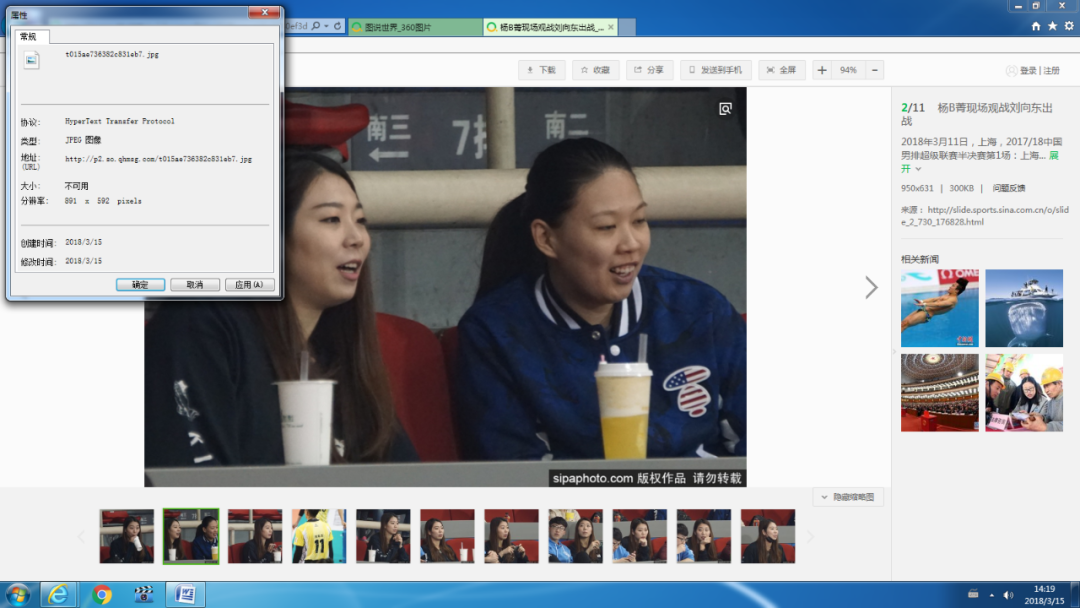Expand the description with 展开

(x=1053, y=156)
